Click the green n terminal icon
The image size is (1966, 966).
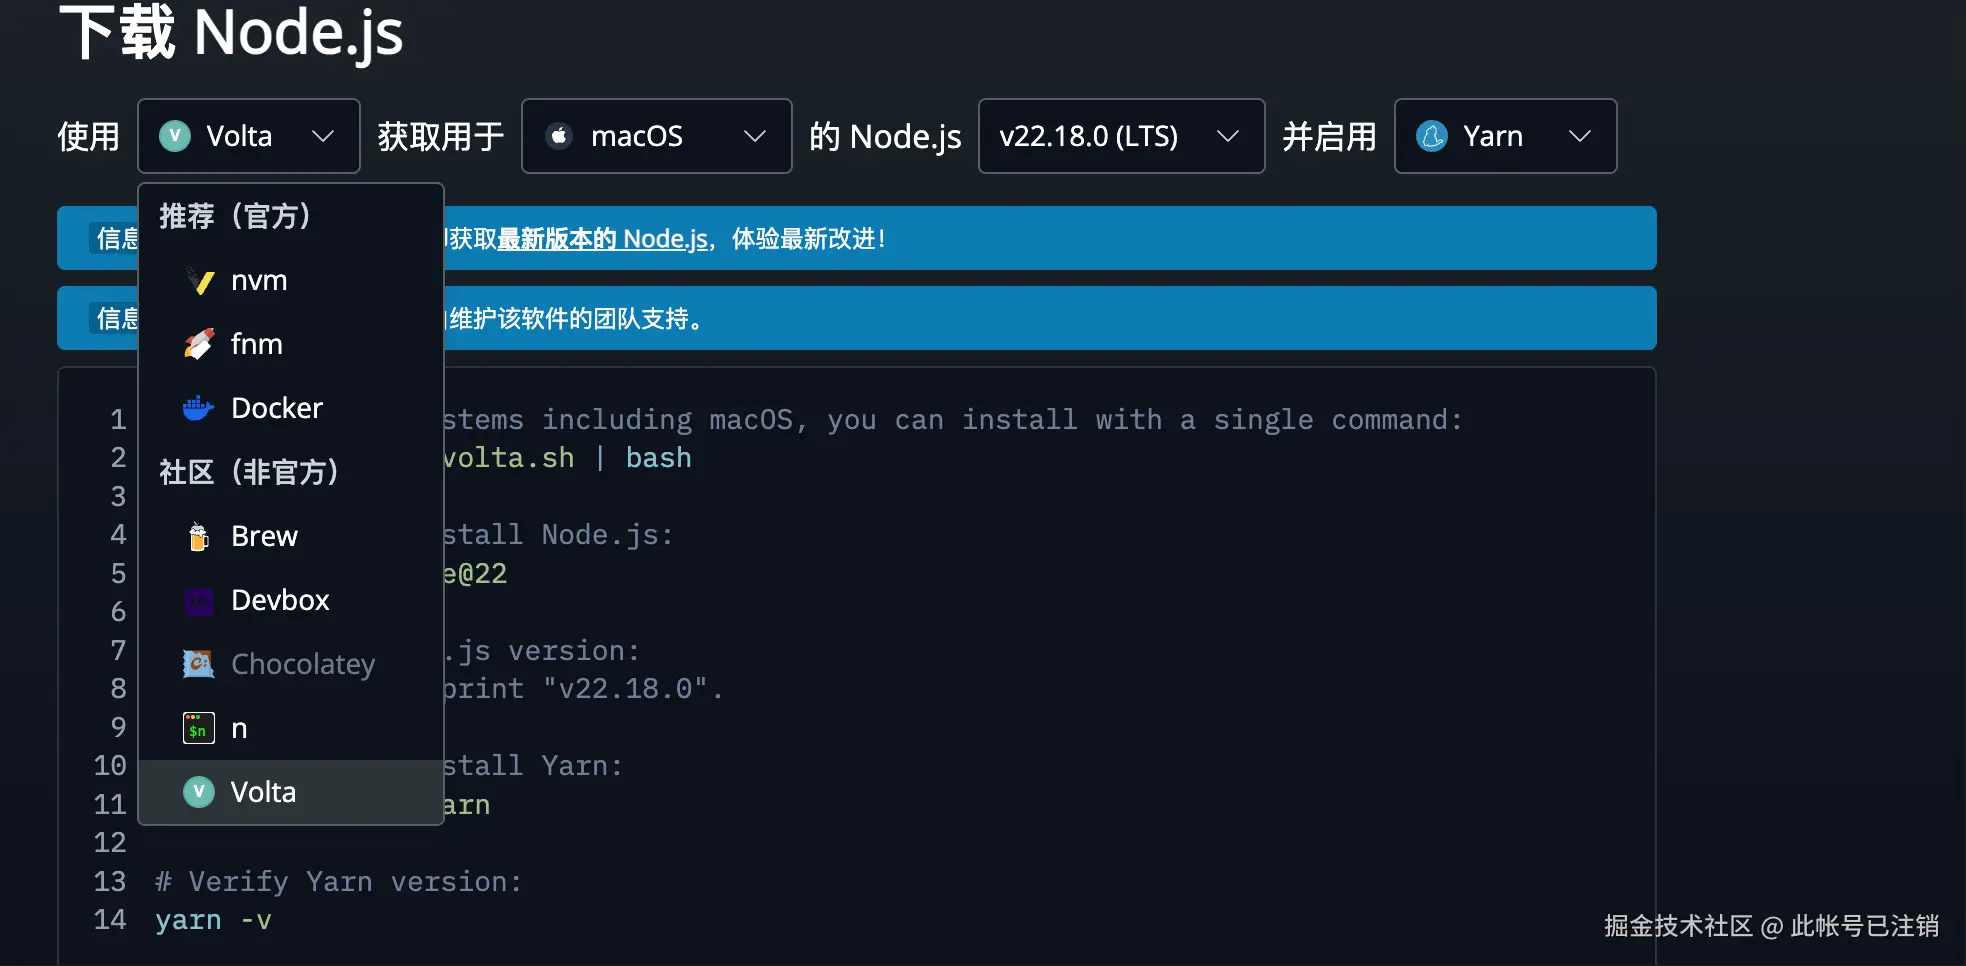197,728
